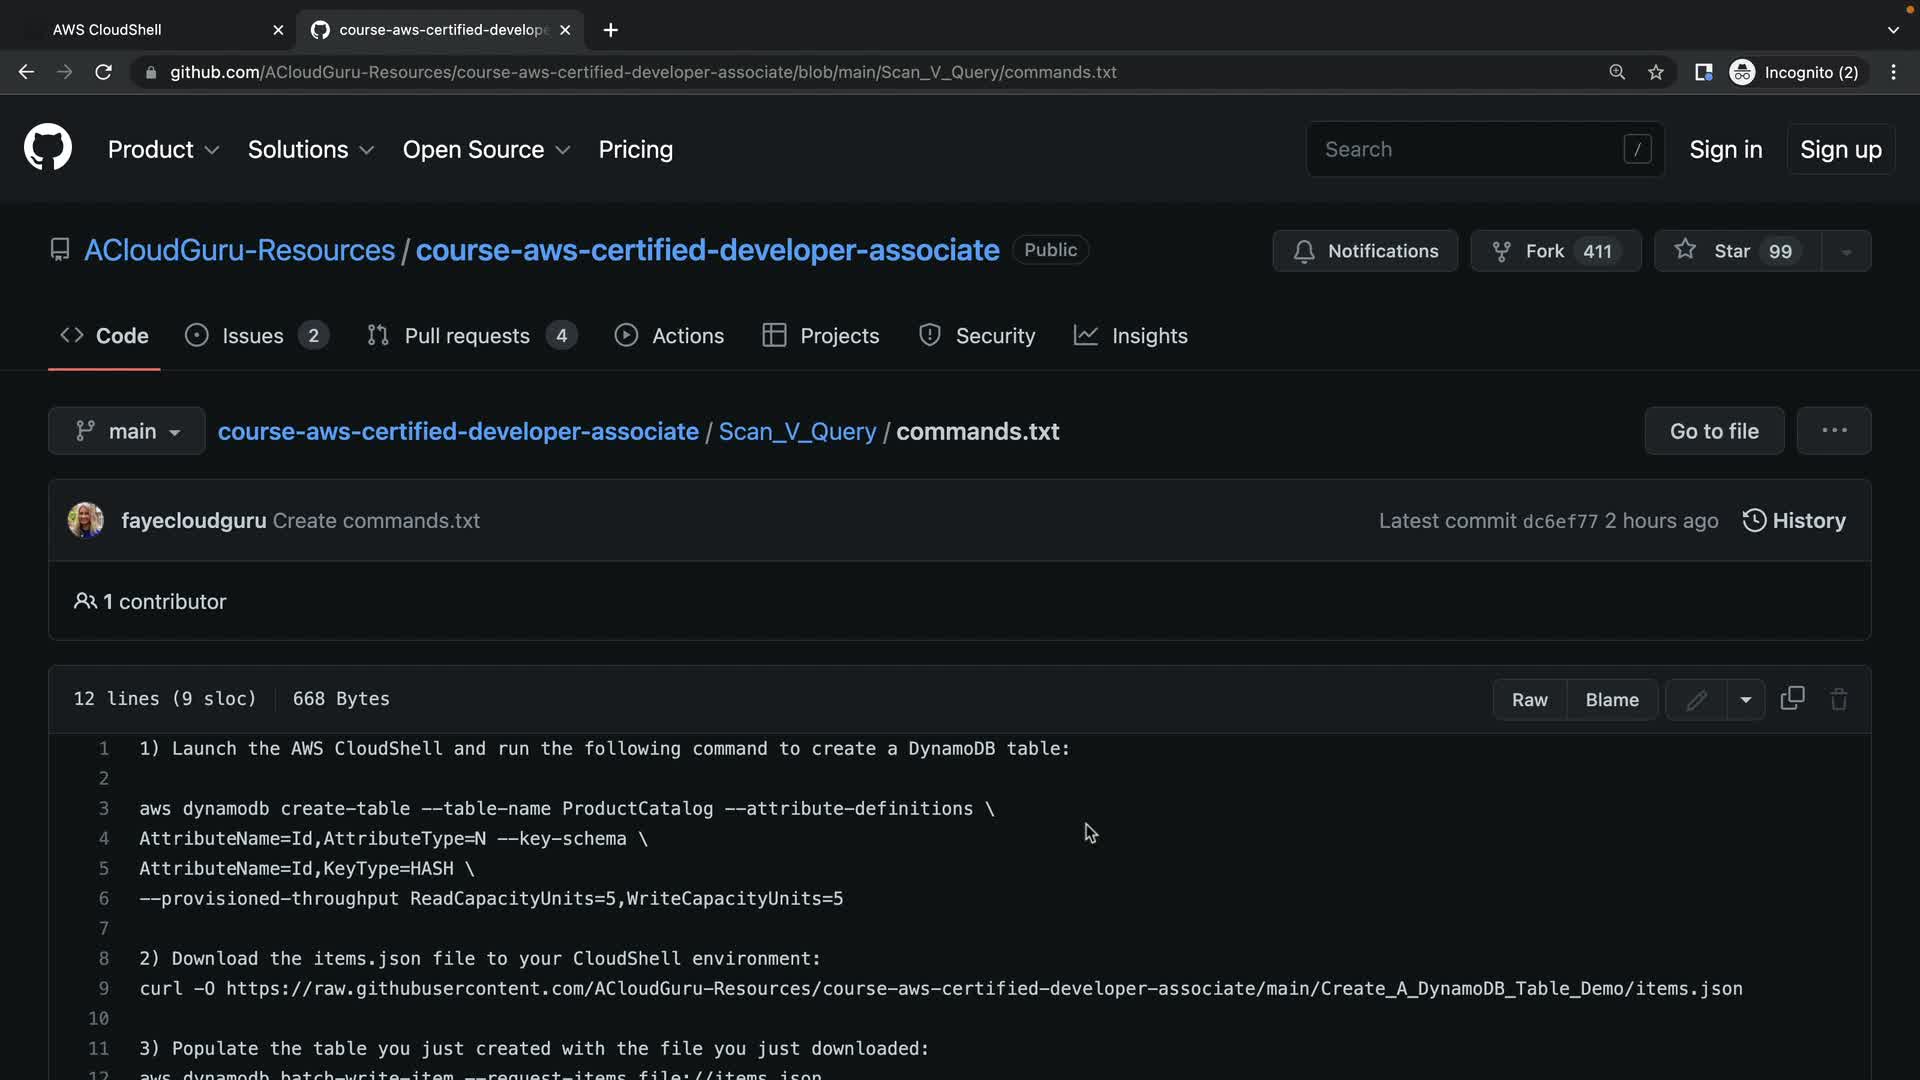Viewport: 1920px width, 1080px height.
Task: Click the delete file trash icon
Action: click(1838, 699)
